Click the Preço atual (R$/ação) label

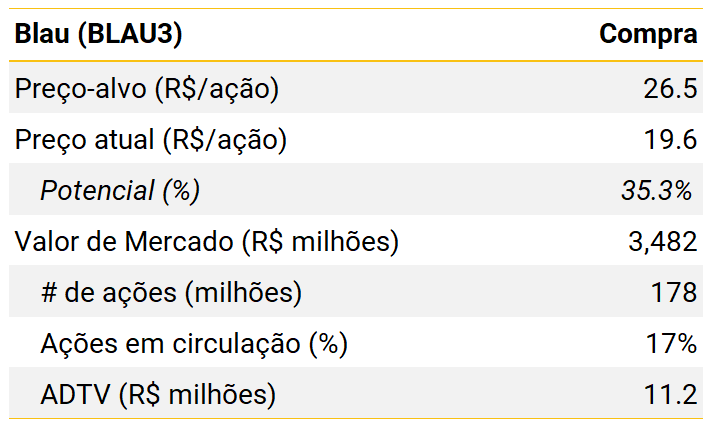(x=150, y=139)
